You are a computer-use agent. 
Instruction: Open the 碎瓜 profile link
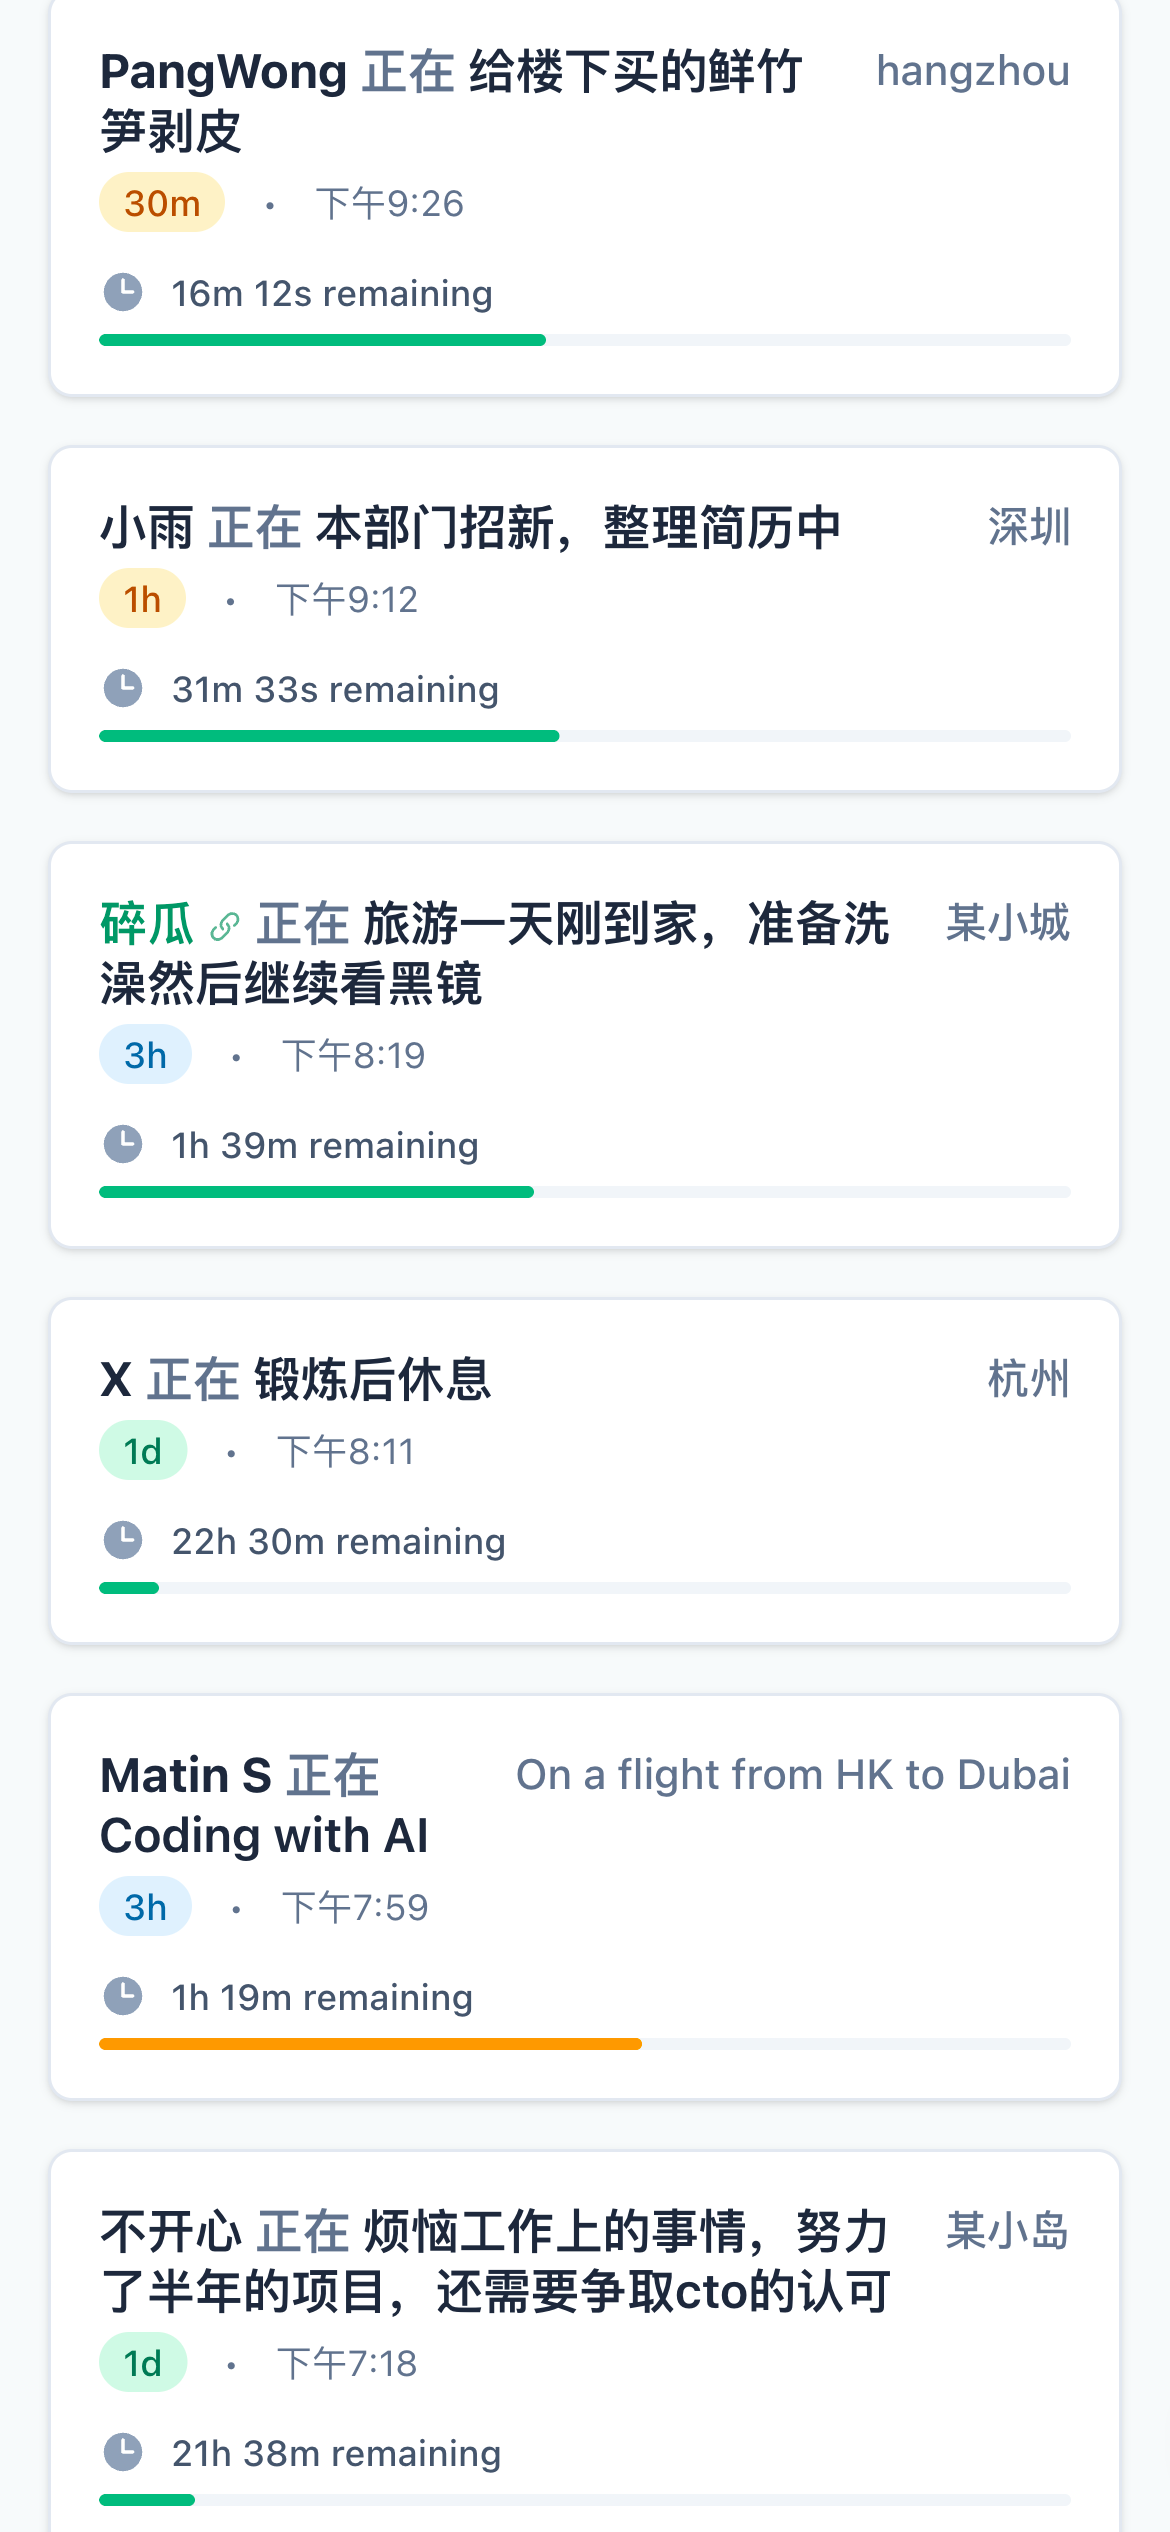[147, 923]
